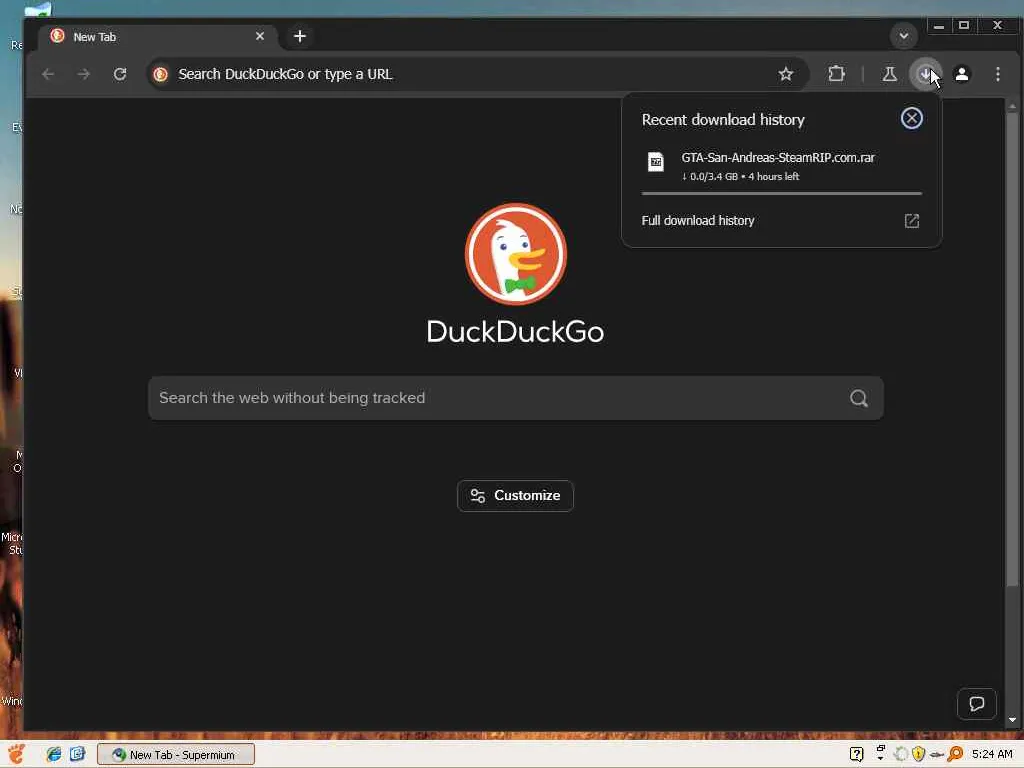This screenshot has height=768, width=1024.
Task: Bookmark this tab with the star icon
Action: tap(786, 74)
